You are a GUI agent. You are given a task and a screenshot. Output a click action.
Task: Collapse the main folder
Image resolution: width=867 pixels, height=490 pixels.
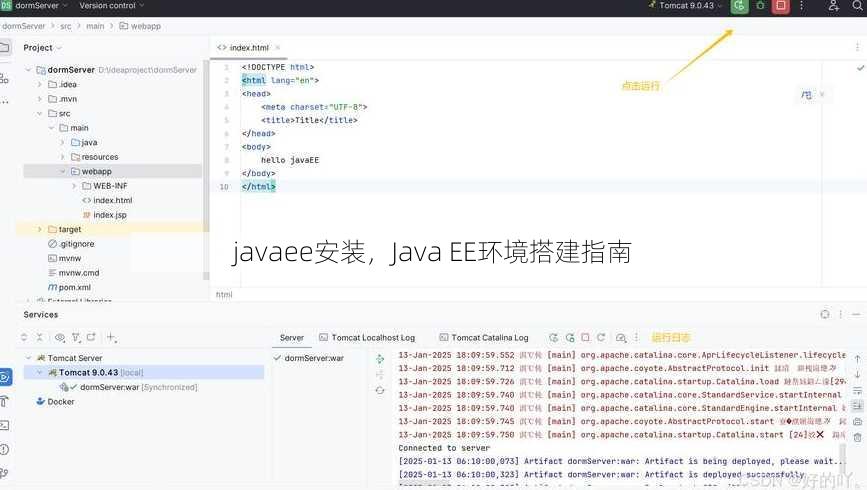(x=51, y=128)
